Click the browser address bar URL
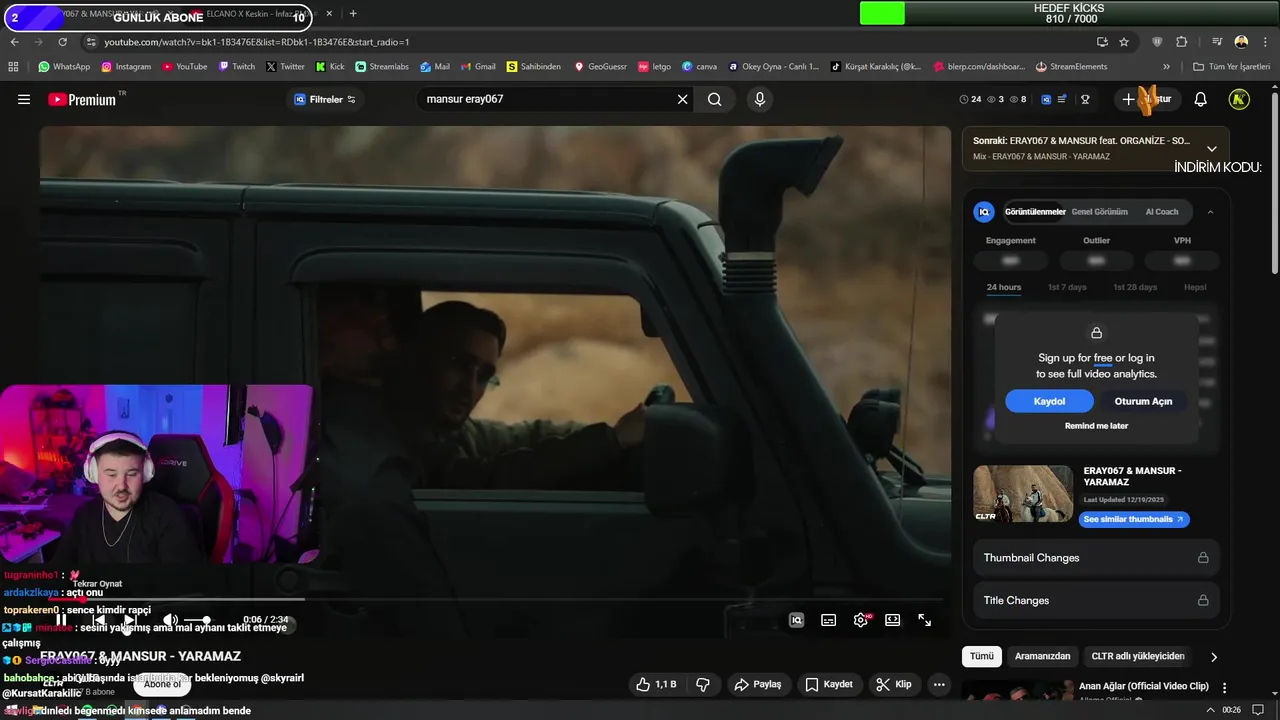The image size is (1280, 720). [x=257, y=42]
